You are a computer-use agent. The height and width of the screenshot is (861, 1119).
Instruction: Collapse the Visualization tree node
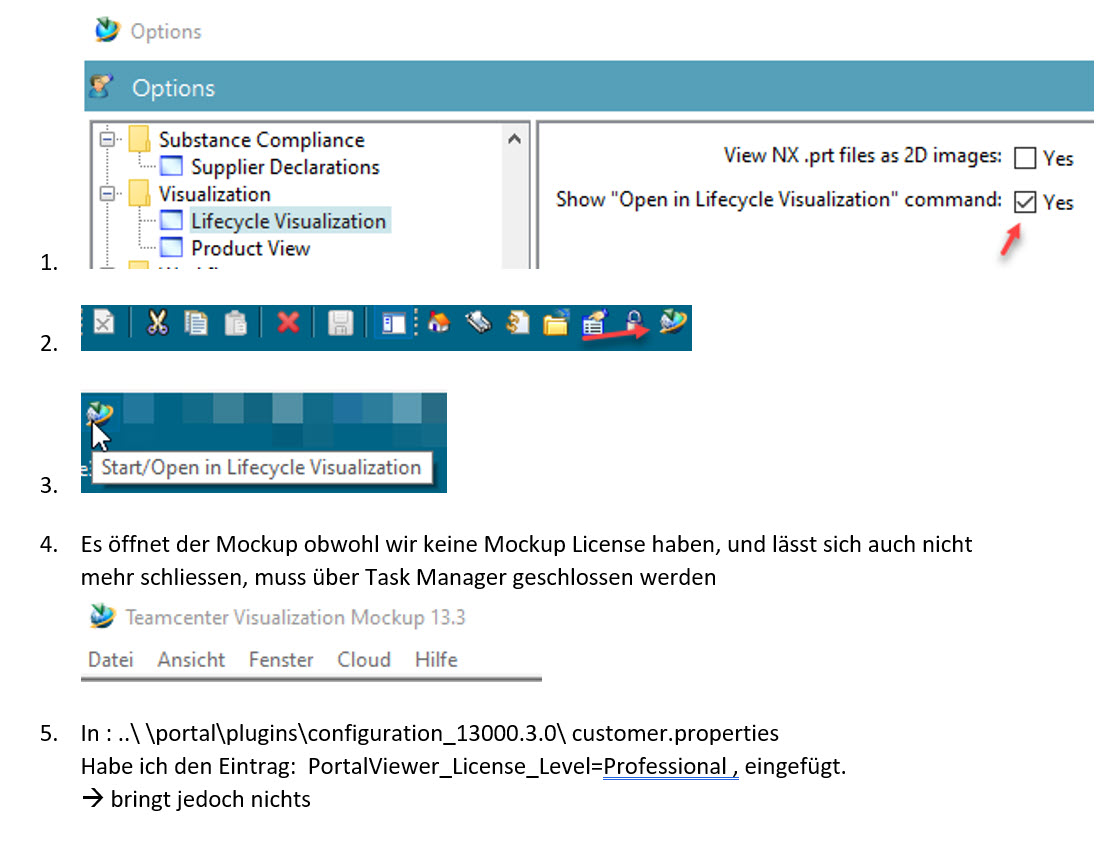pyautogui.click(x=107, y=193)
